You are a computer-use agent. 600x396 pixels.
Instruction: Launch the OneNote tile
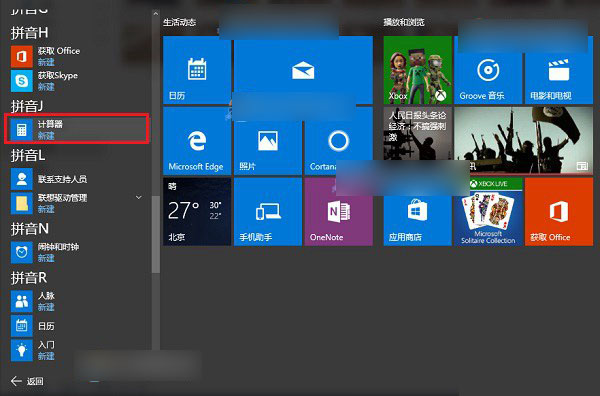[x=339, y=212]
